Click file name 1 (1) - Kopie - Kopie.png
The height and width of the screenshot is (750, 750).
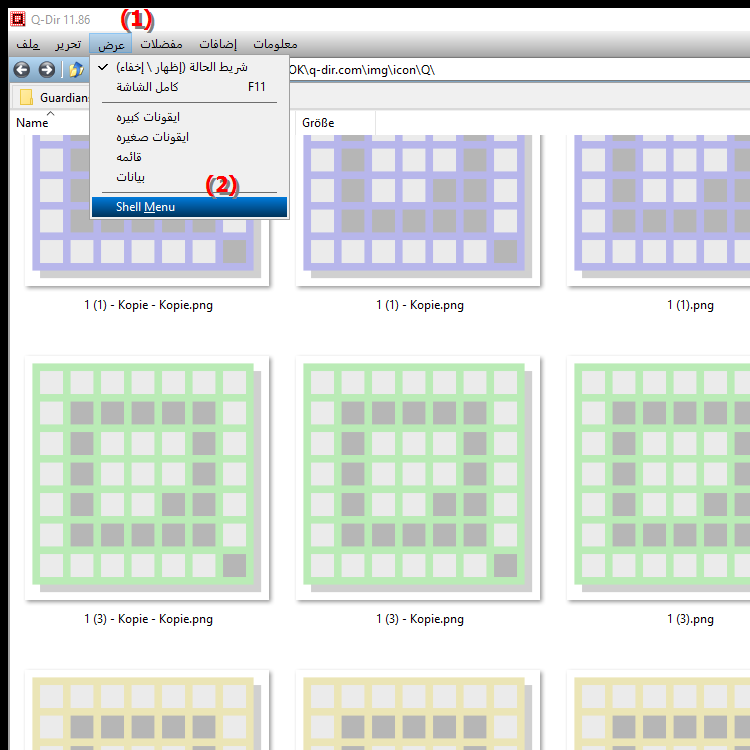148,305
